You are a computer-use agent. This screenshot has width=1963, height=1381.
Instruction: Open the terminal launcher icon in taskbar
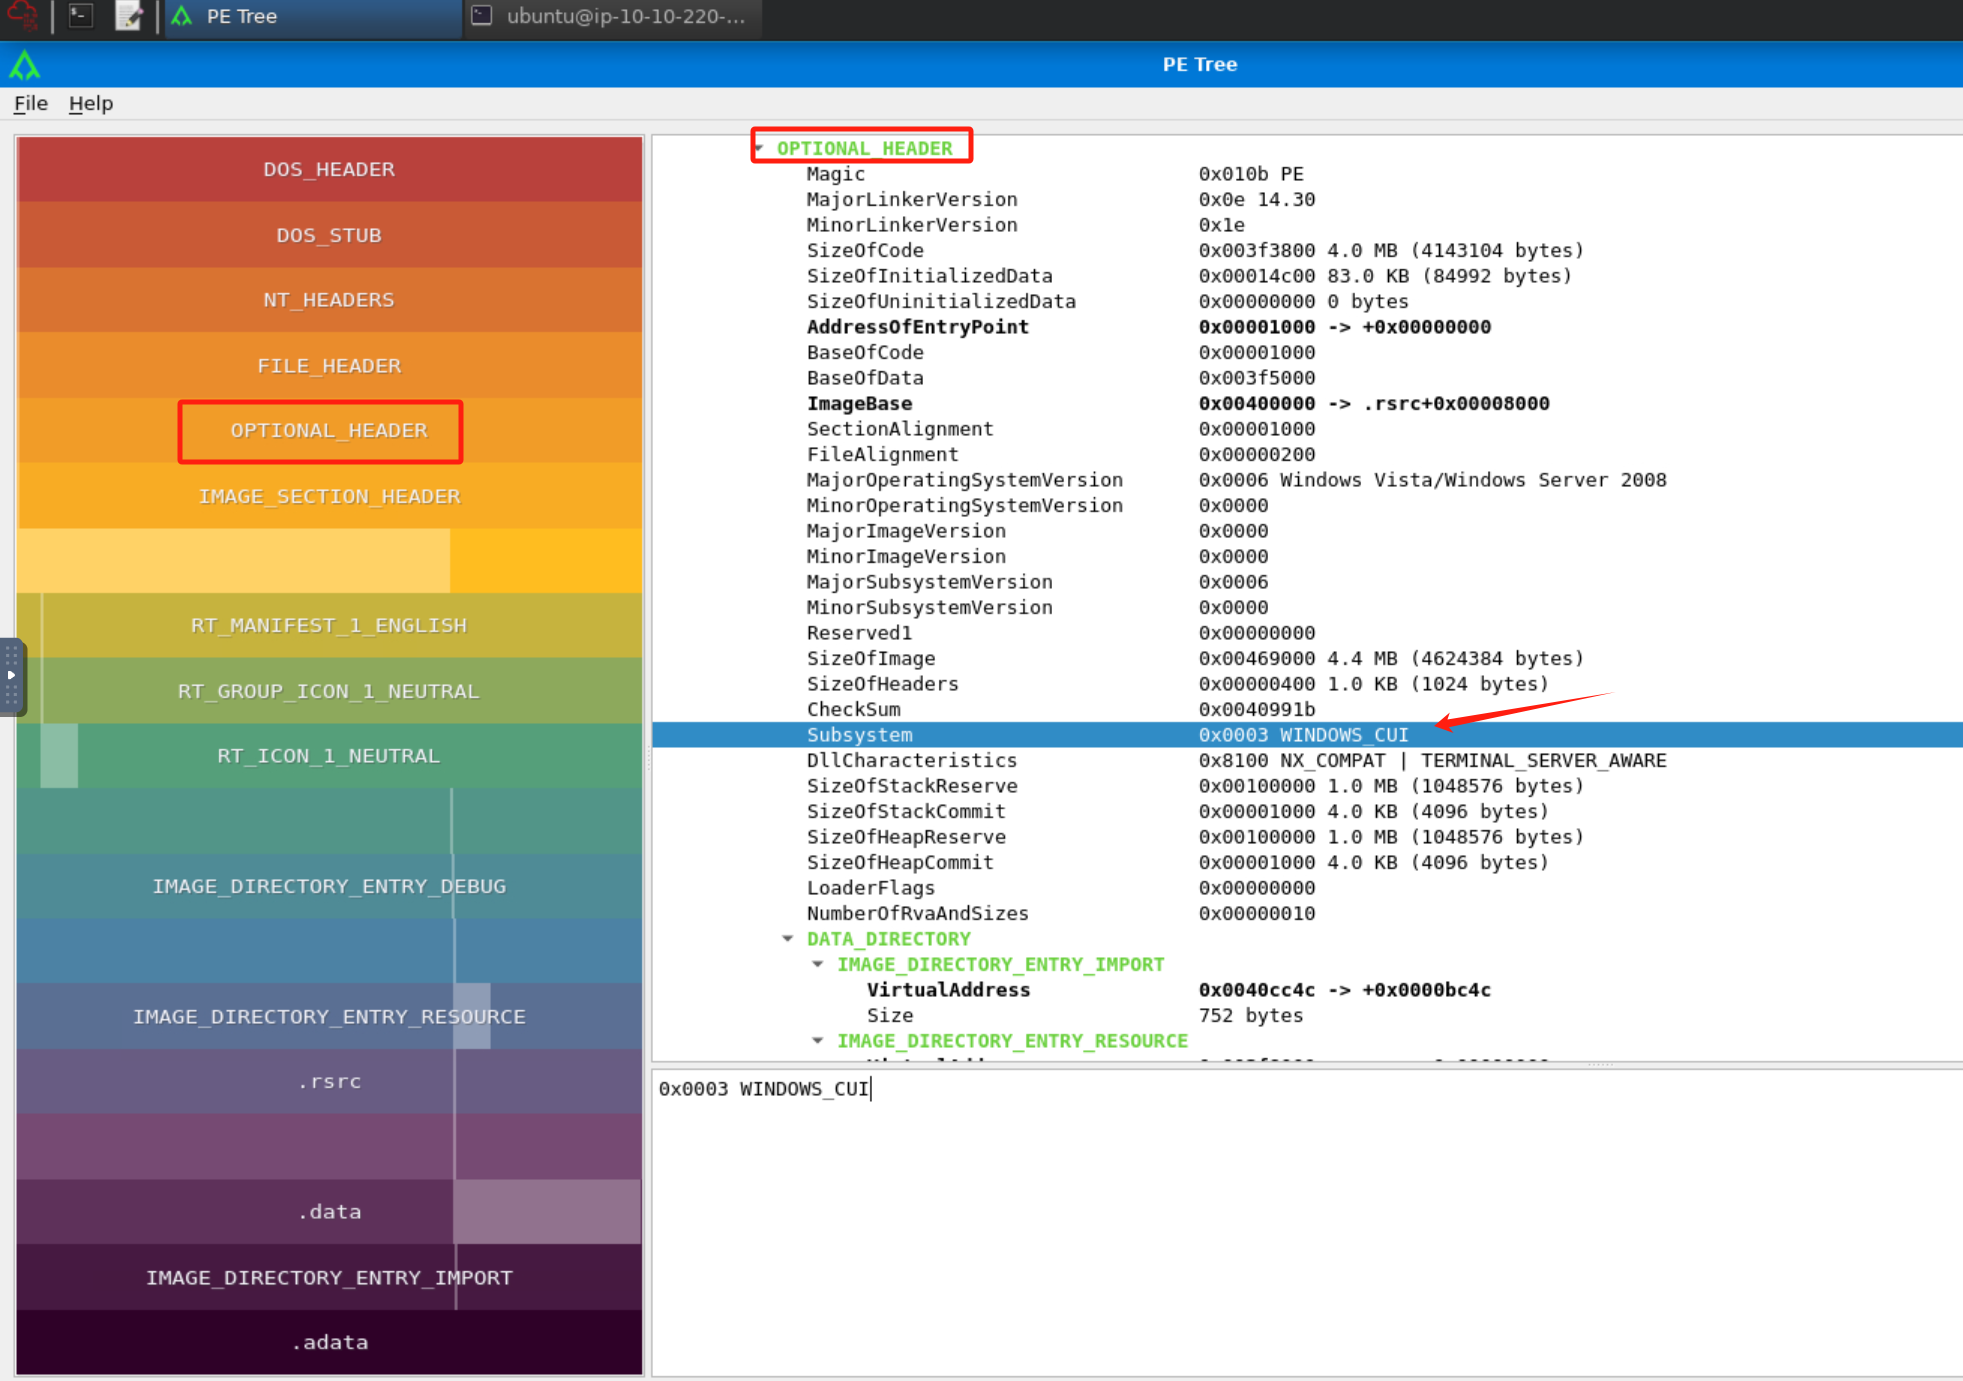click(x=81, y=16)
